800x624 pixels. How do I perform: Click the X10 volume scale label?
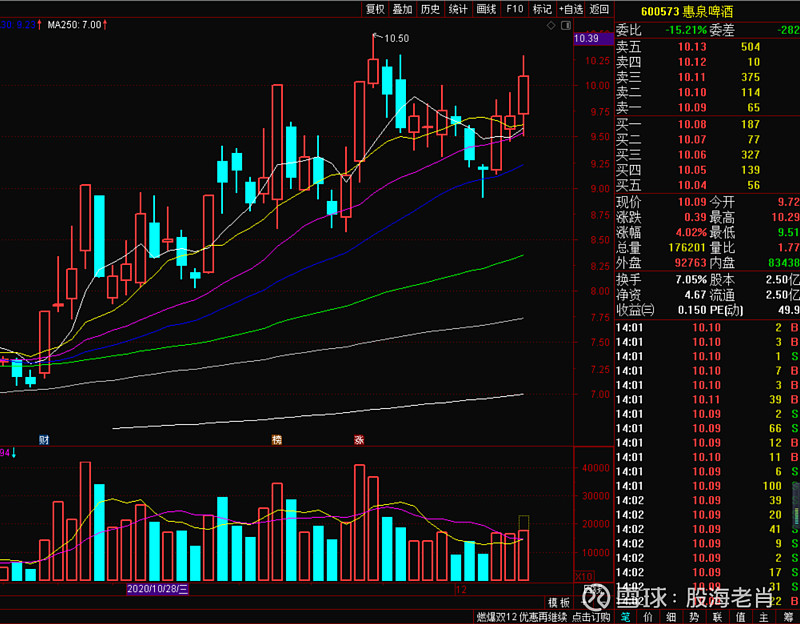[584, 576]
